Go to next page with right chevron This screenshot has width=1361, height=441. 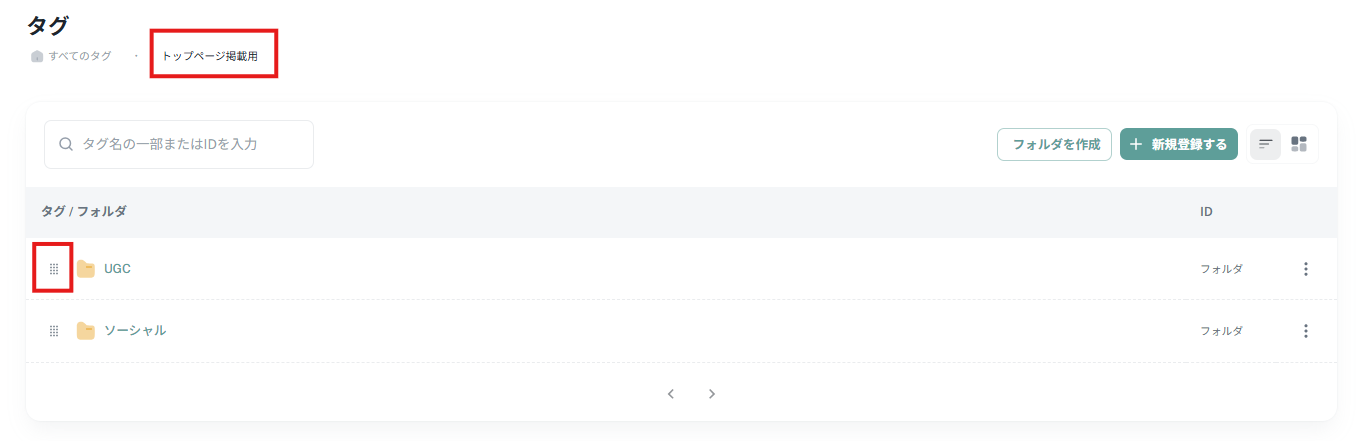pos(712,394)
